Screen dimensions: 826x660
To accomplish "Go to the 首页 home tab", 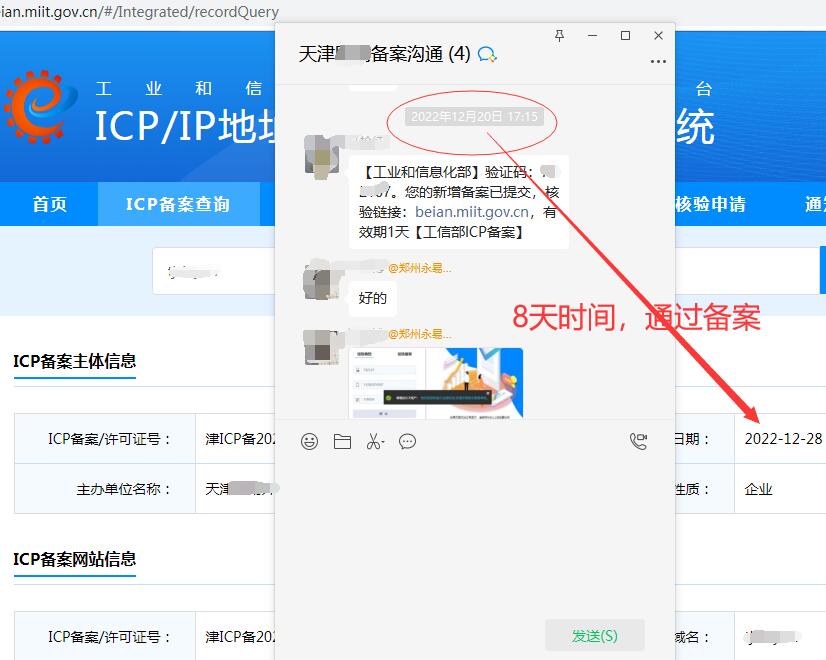I will 49,204.
